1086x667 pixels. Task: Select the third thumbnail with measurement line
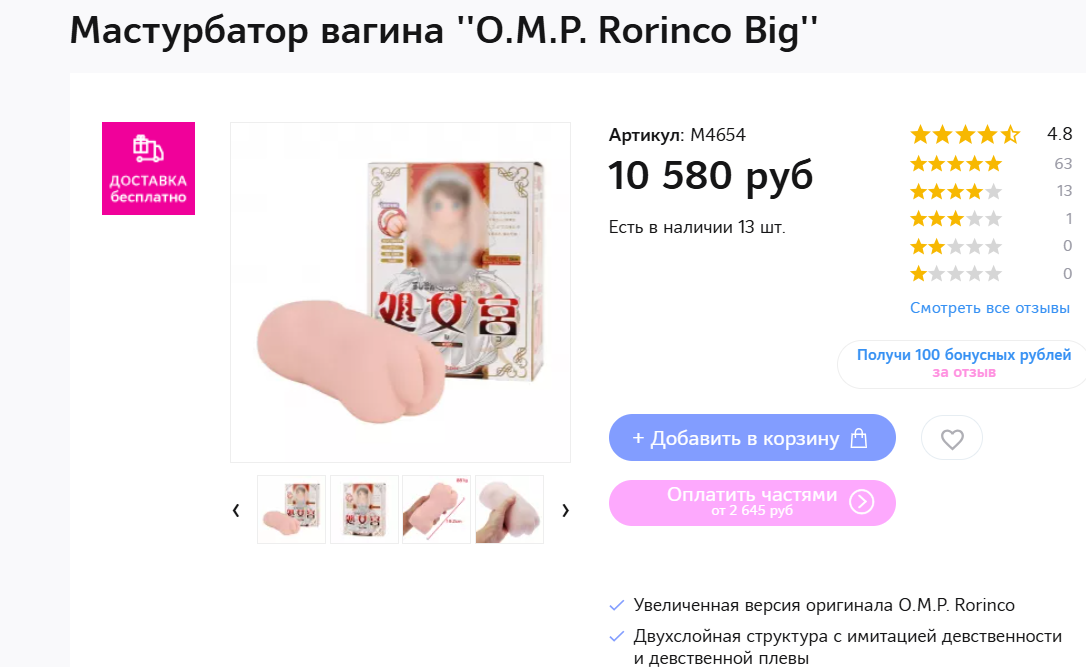coord(436,509)
